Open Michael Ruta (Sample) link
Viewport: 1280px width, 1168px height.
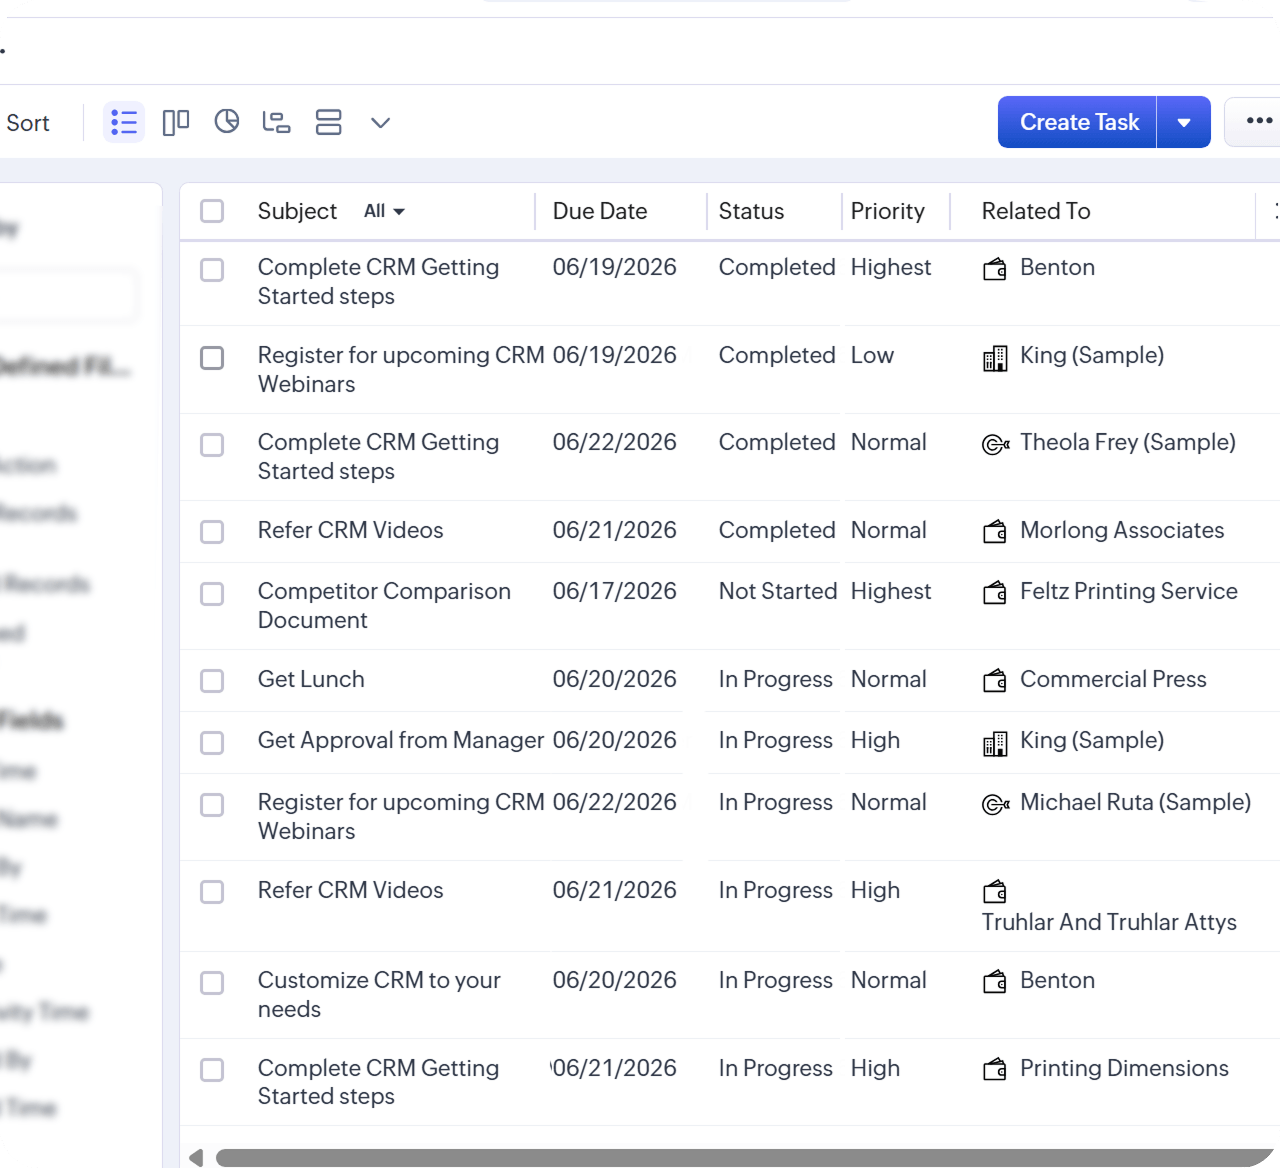click(1136, 802)
